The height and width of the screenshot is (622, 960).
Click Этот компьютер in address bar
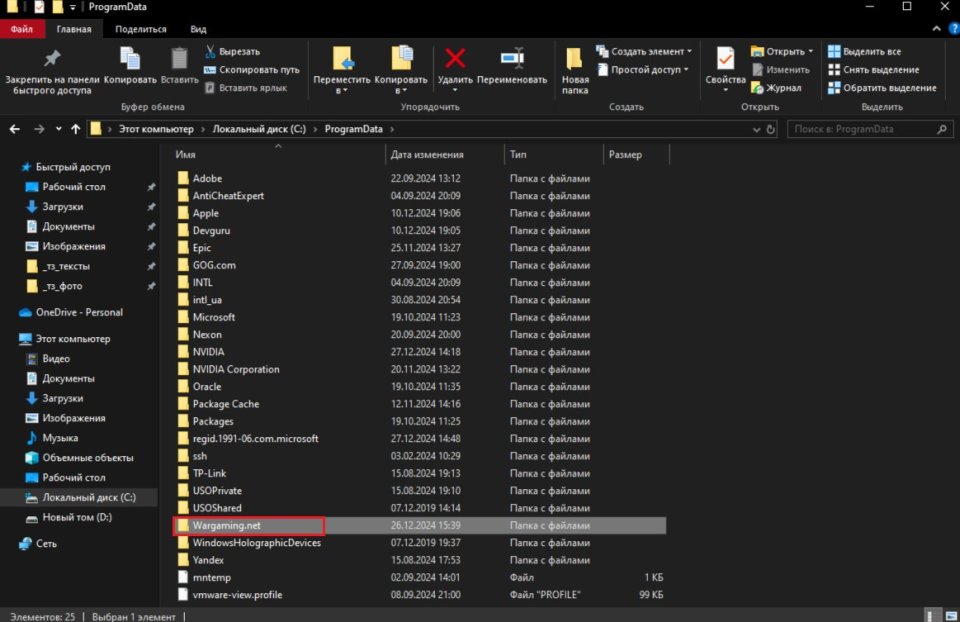[x=156, y=129]
